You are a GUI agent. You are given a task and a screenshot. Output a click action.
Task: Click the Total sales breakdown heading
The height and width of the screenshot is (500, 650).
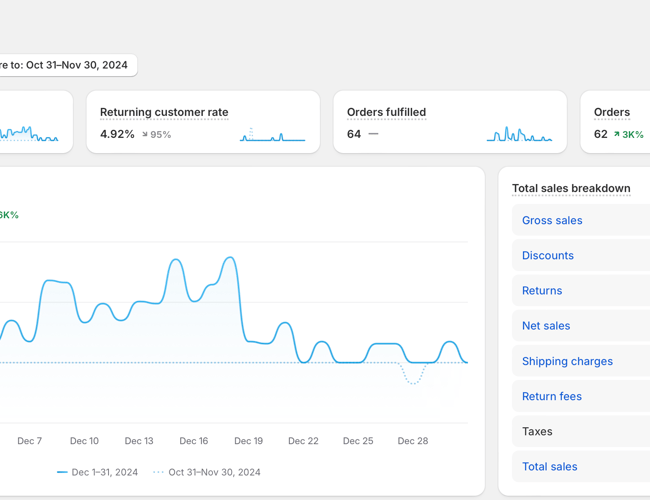570,188
